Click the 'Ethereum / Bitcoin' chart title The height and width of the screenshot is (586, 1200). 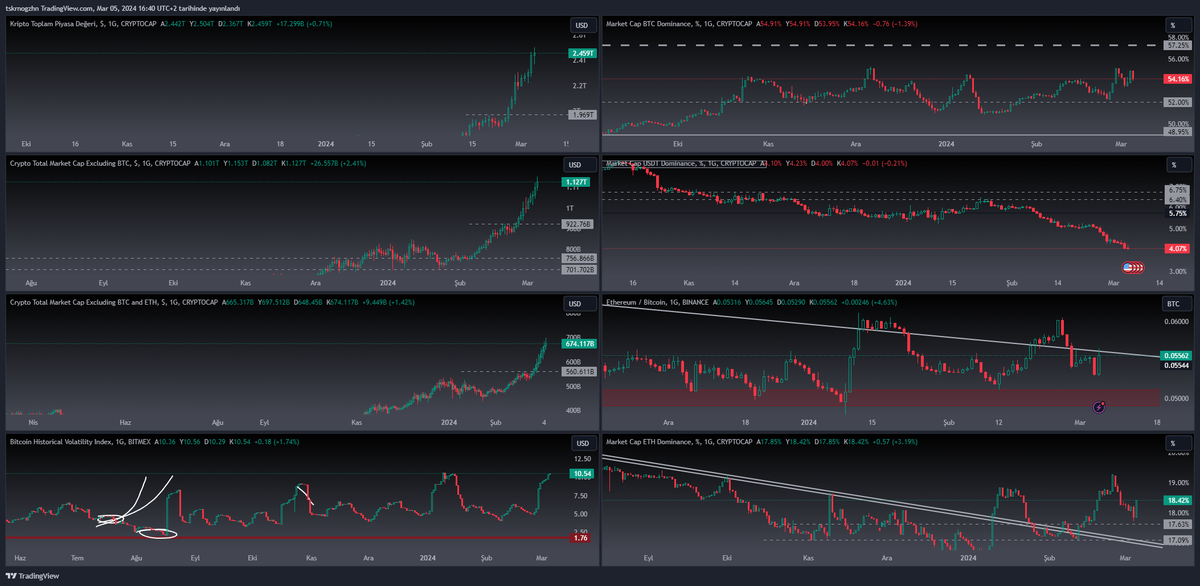pyautogui.click(x=637, y=300)
